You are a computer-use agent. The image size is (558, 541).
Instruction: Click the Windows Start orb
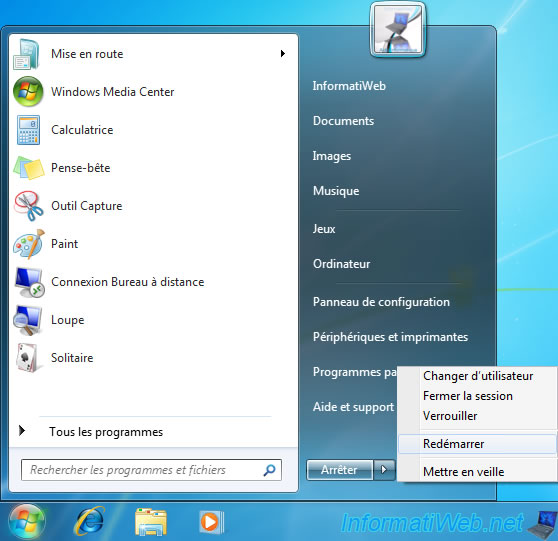pyautogui.click(x=27, y=522)
